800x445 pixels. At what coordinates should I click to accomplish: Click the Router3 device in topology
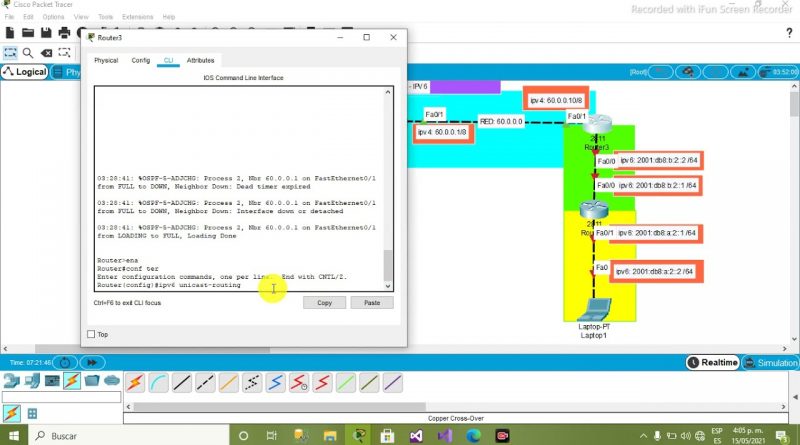[x=596, y=124]
